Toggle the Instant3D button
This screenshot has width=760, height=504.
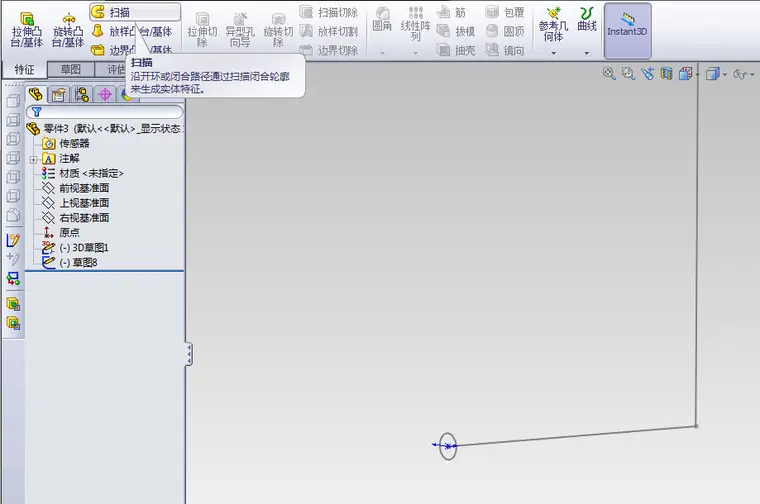(x=627, y=30)
